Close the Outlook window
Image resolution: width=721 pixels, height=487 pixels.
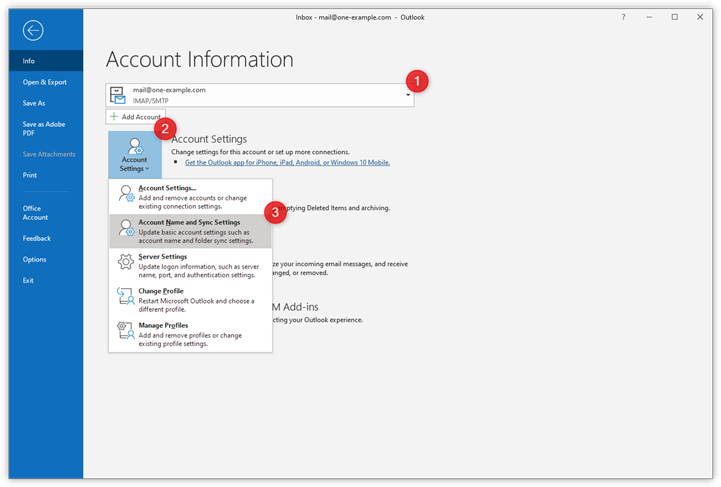(700, 17)
